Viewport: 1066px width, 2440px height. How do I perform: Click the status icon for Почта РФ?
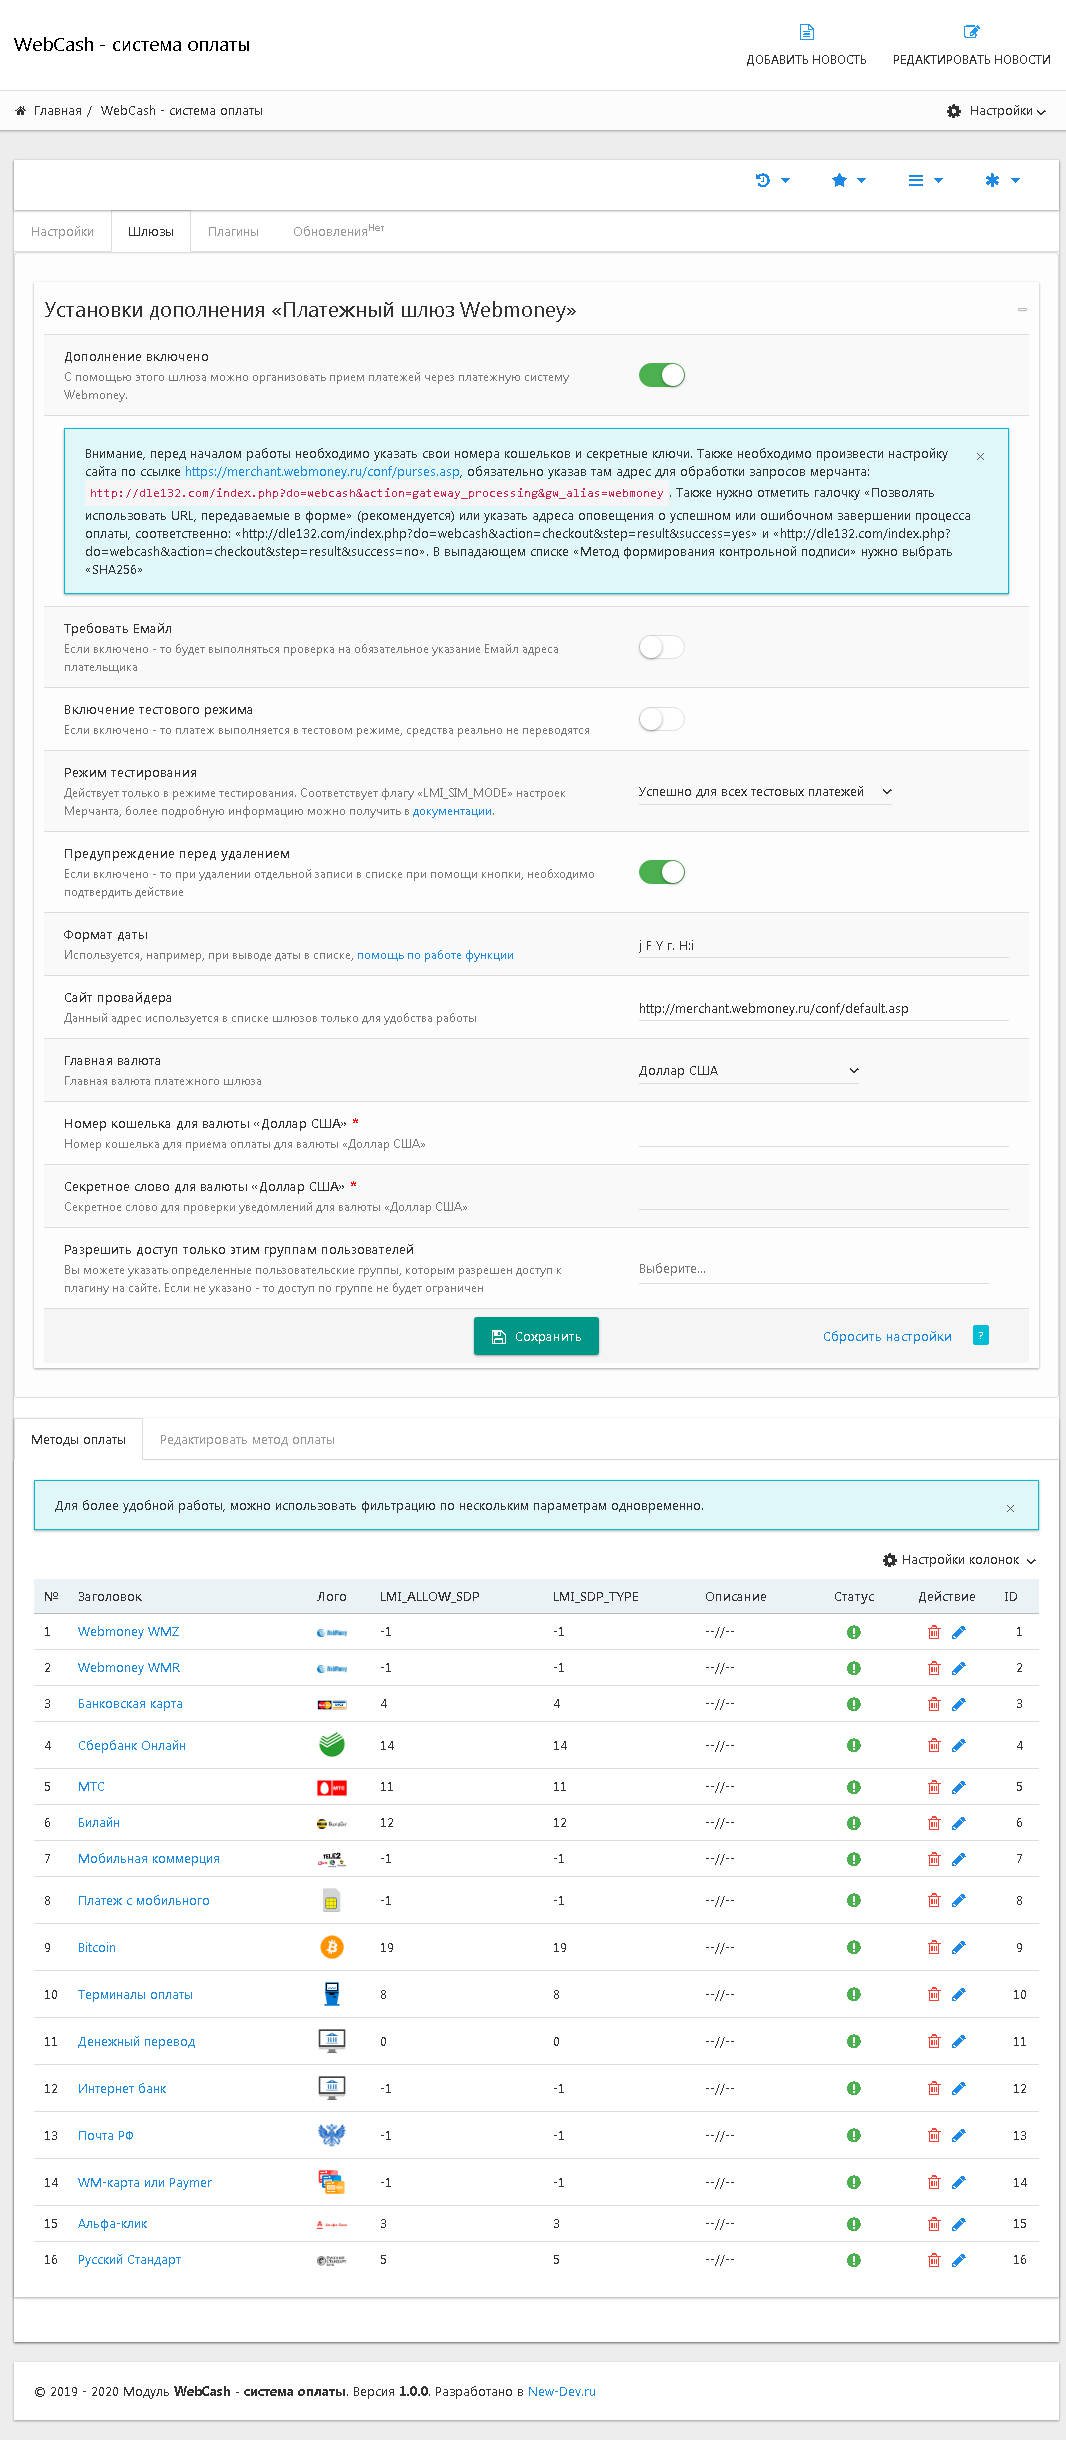pos(854,2136)
